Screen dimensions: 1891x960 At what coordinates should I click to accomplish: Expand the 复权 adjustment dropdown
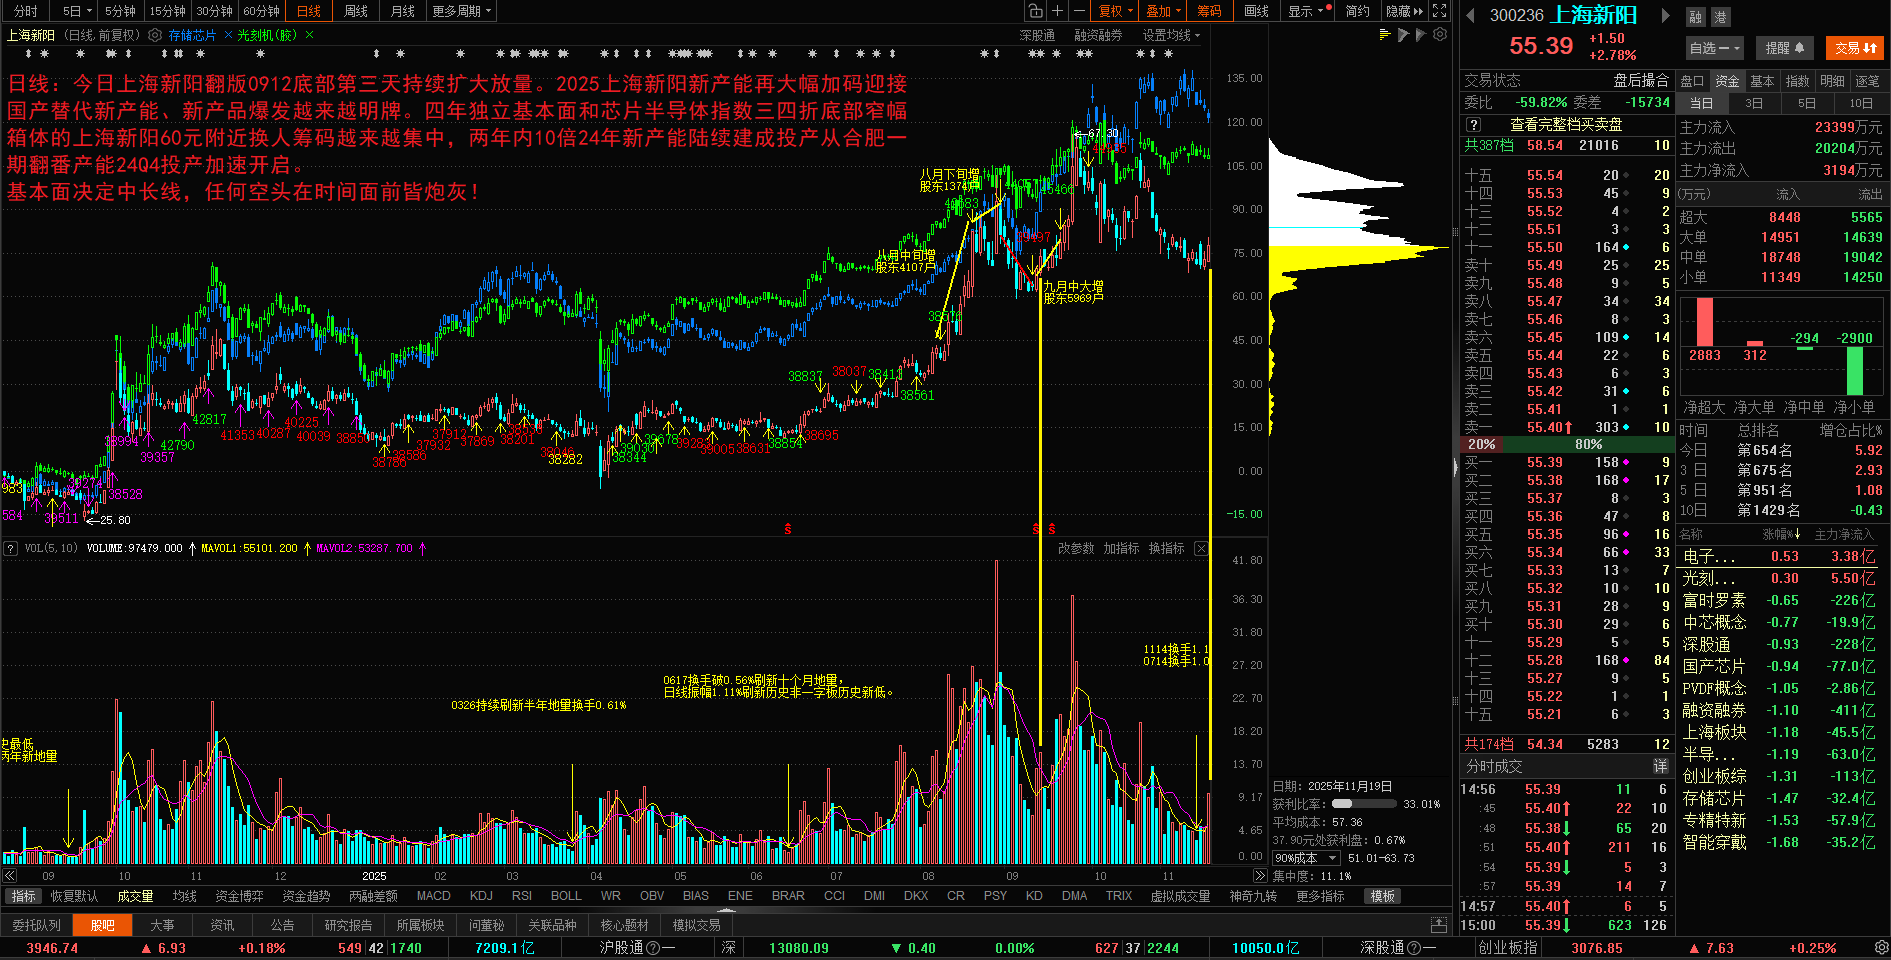(x=1116, y=11)
